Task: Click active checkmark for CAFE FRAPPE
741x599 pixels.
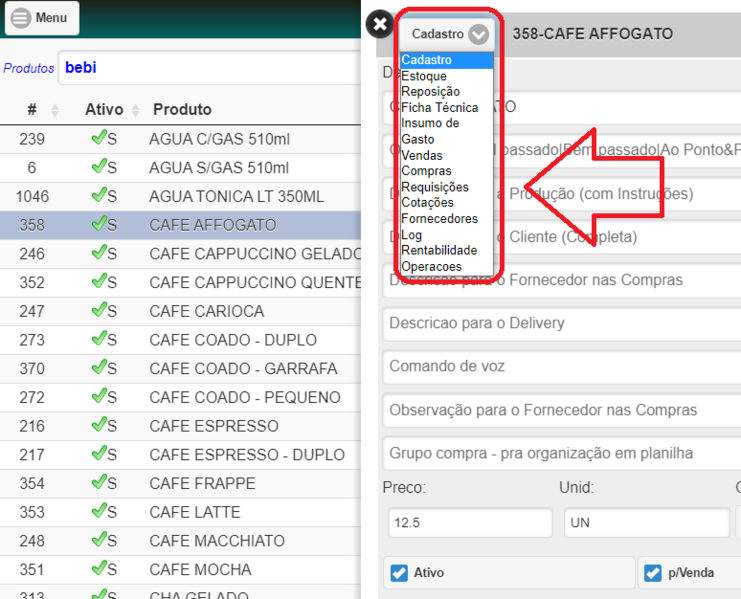Action: click(99, 482)
